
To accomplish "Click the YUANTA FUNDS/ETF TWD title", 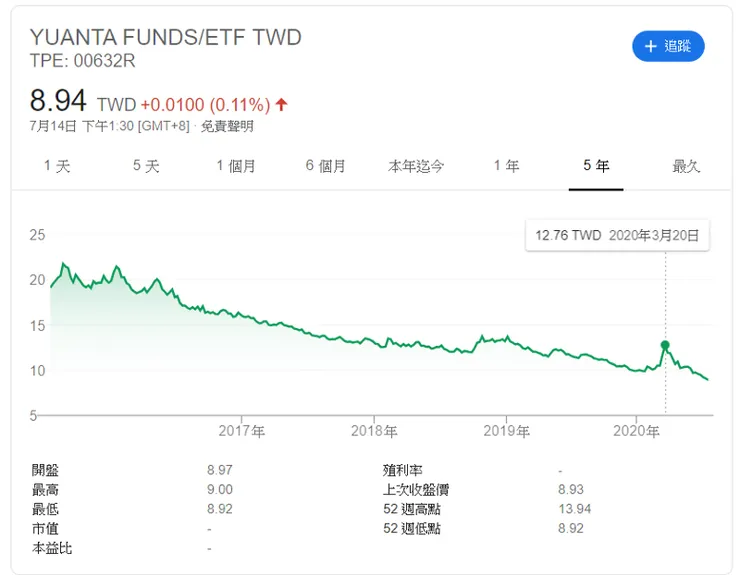I will [x=165, y=38].
